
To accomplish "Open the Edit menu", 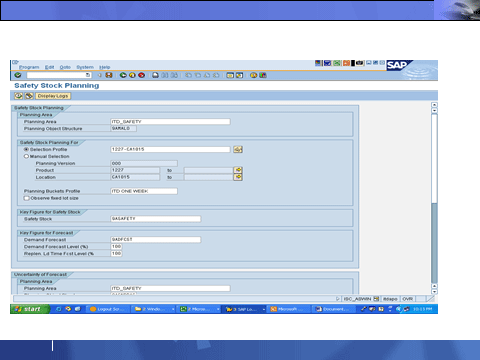I will 49,67.
